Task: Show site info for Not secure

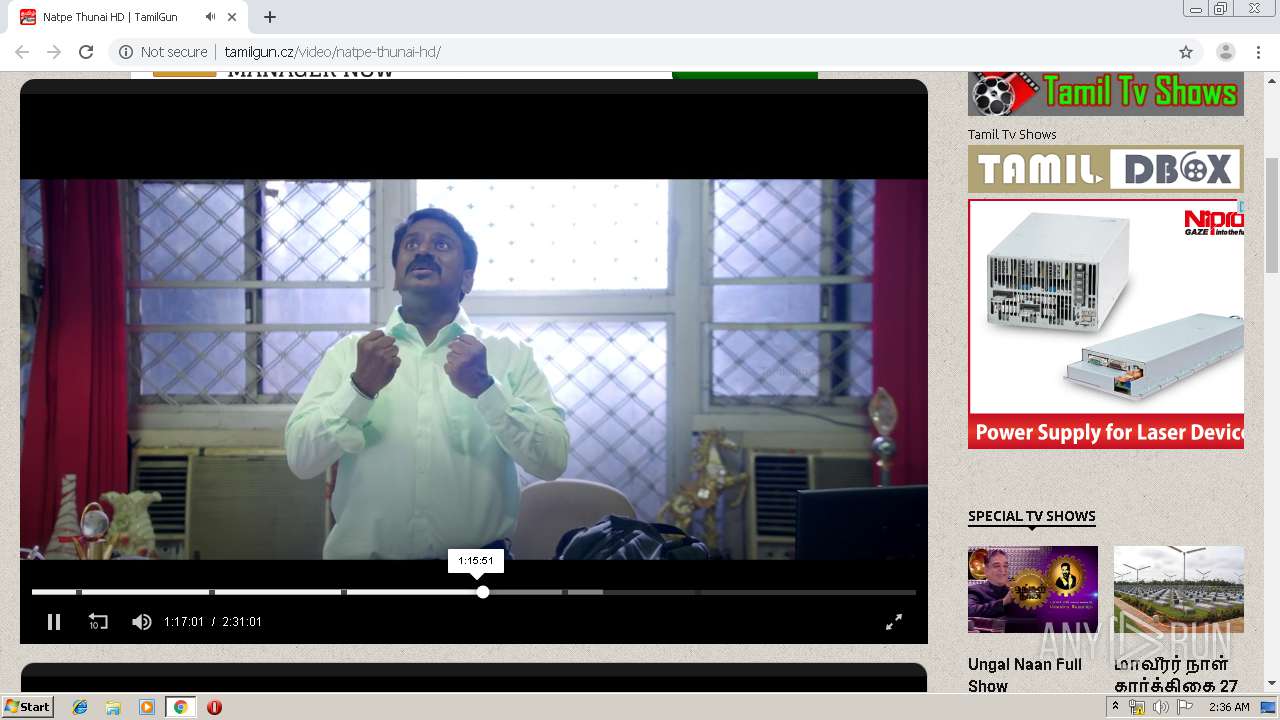Action: (x=163, y=52)
